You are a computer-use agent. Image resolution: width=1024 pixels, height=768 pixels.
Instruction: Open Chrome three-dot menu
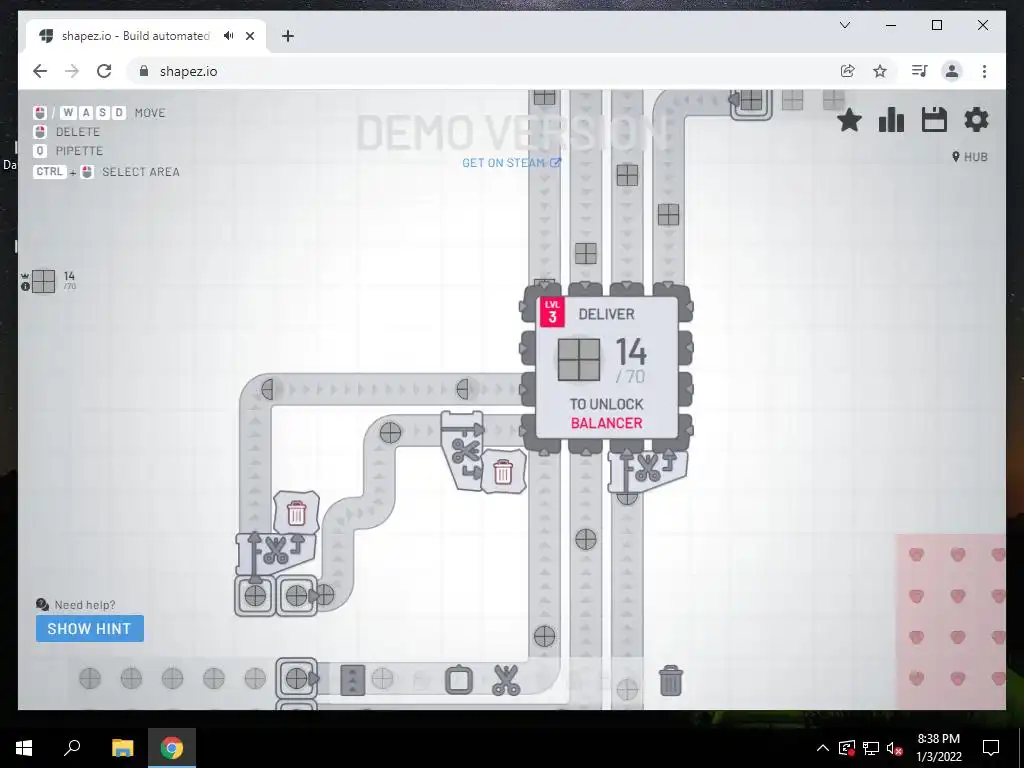pos(984,71)
